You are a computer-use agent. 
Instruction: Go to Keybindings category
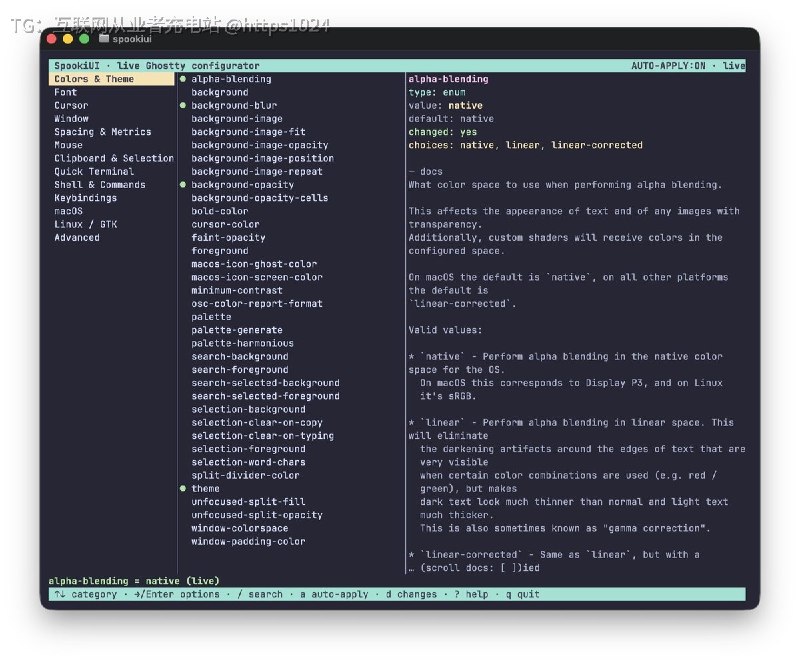86,198
